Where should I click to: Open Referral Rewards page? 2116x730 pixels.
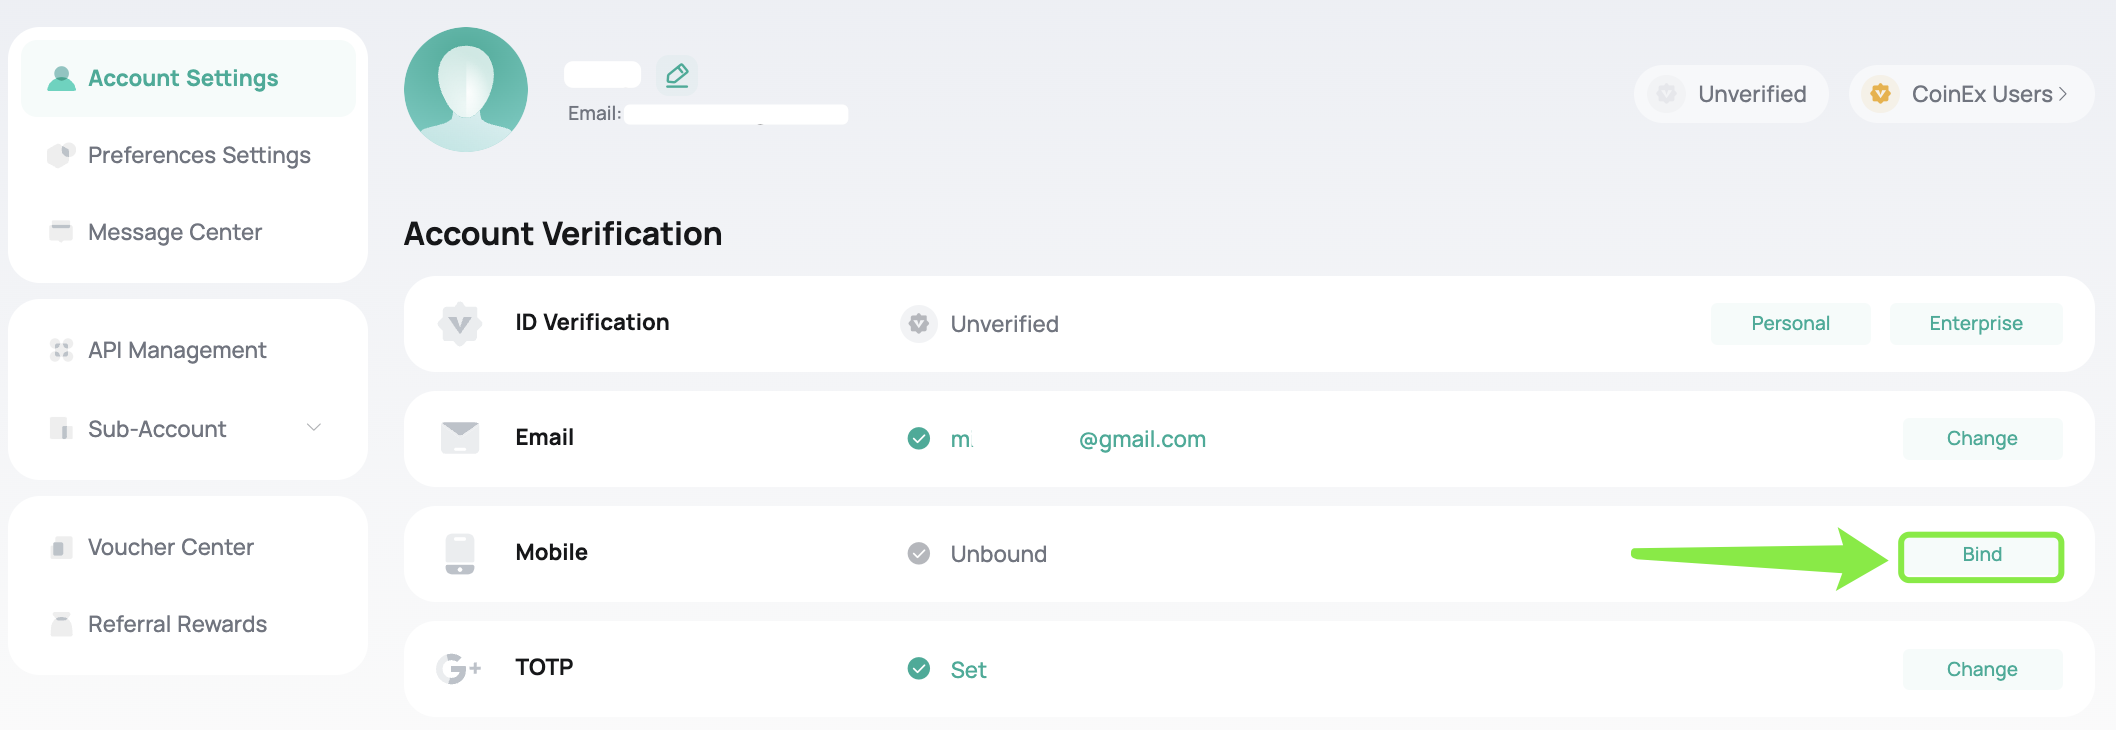pos(177,624)
